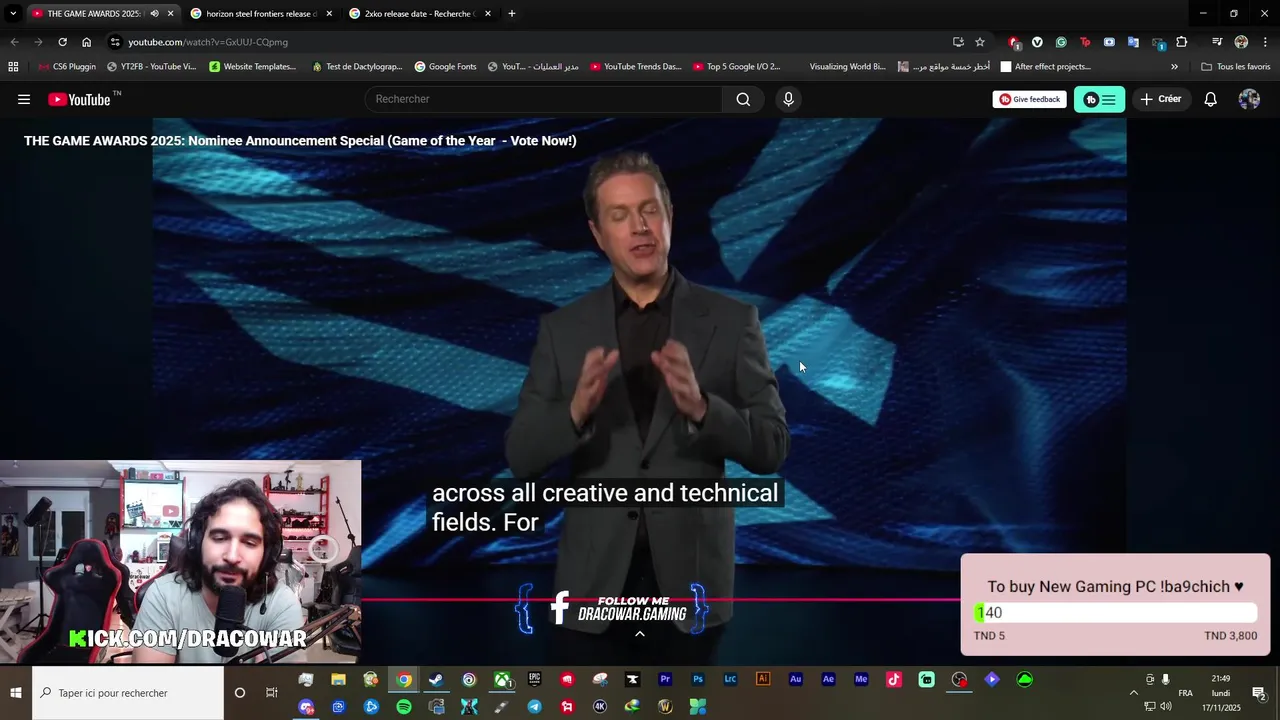Open the Windows Start menu
This screenshot has height=720, width=1280.
(x=16, y=693)
